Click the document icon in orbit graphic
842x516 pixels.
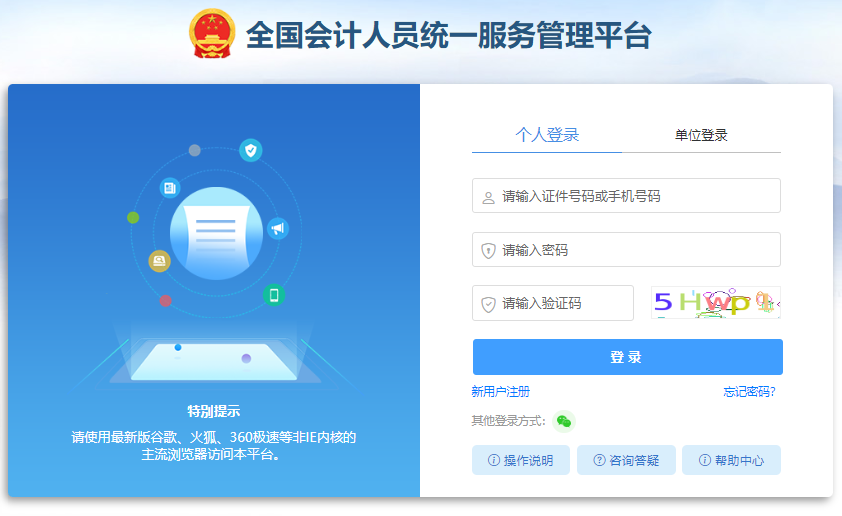pos(170,188)
